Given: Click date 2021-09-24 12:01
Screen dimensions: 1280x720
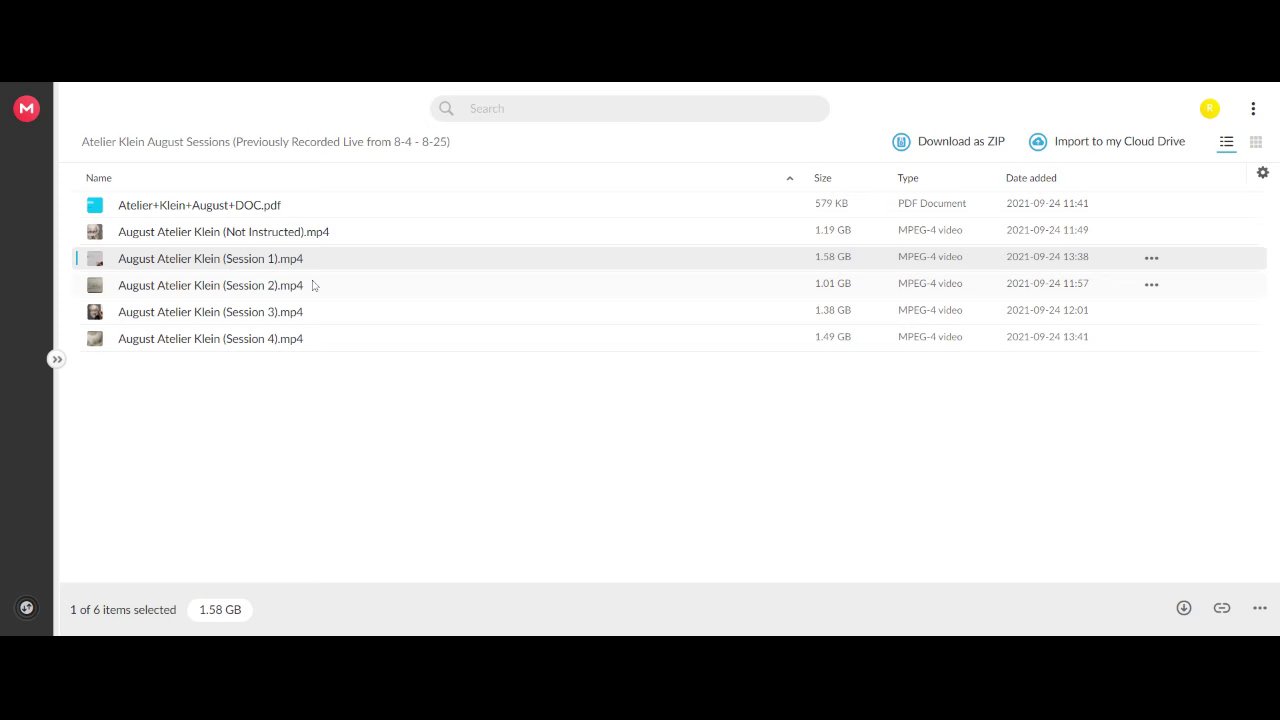Looking at the screenshot, I should tap(1047, 310).
